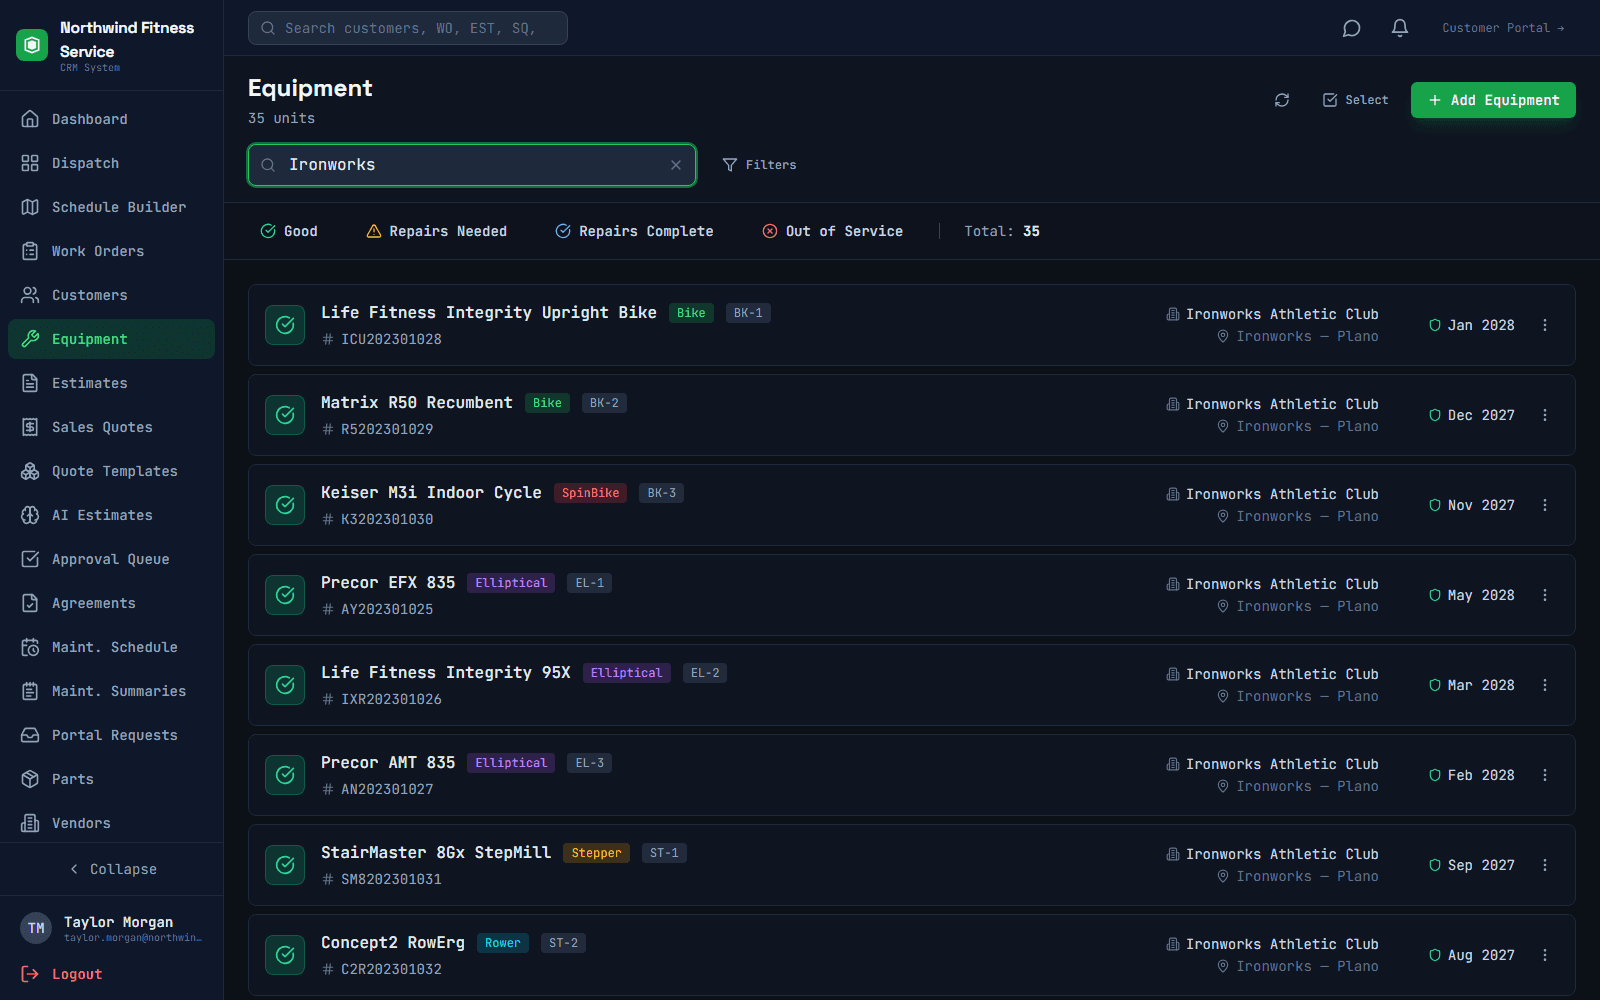The image size is (1600, 1000).
Task: Open Taylor Morgan user profile
Action: pos(111,928)
